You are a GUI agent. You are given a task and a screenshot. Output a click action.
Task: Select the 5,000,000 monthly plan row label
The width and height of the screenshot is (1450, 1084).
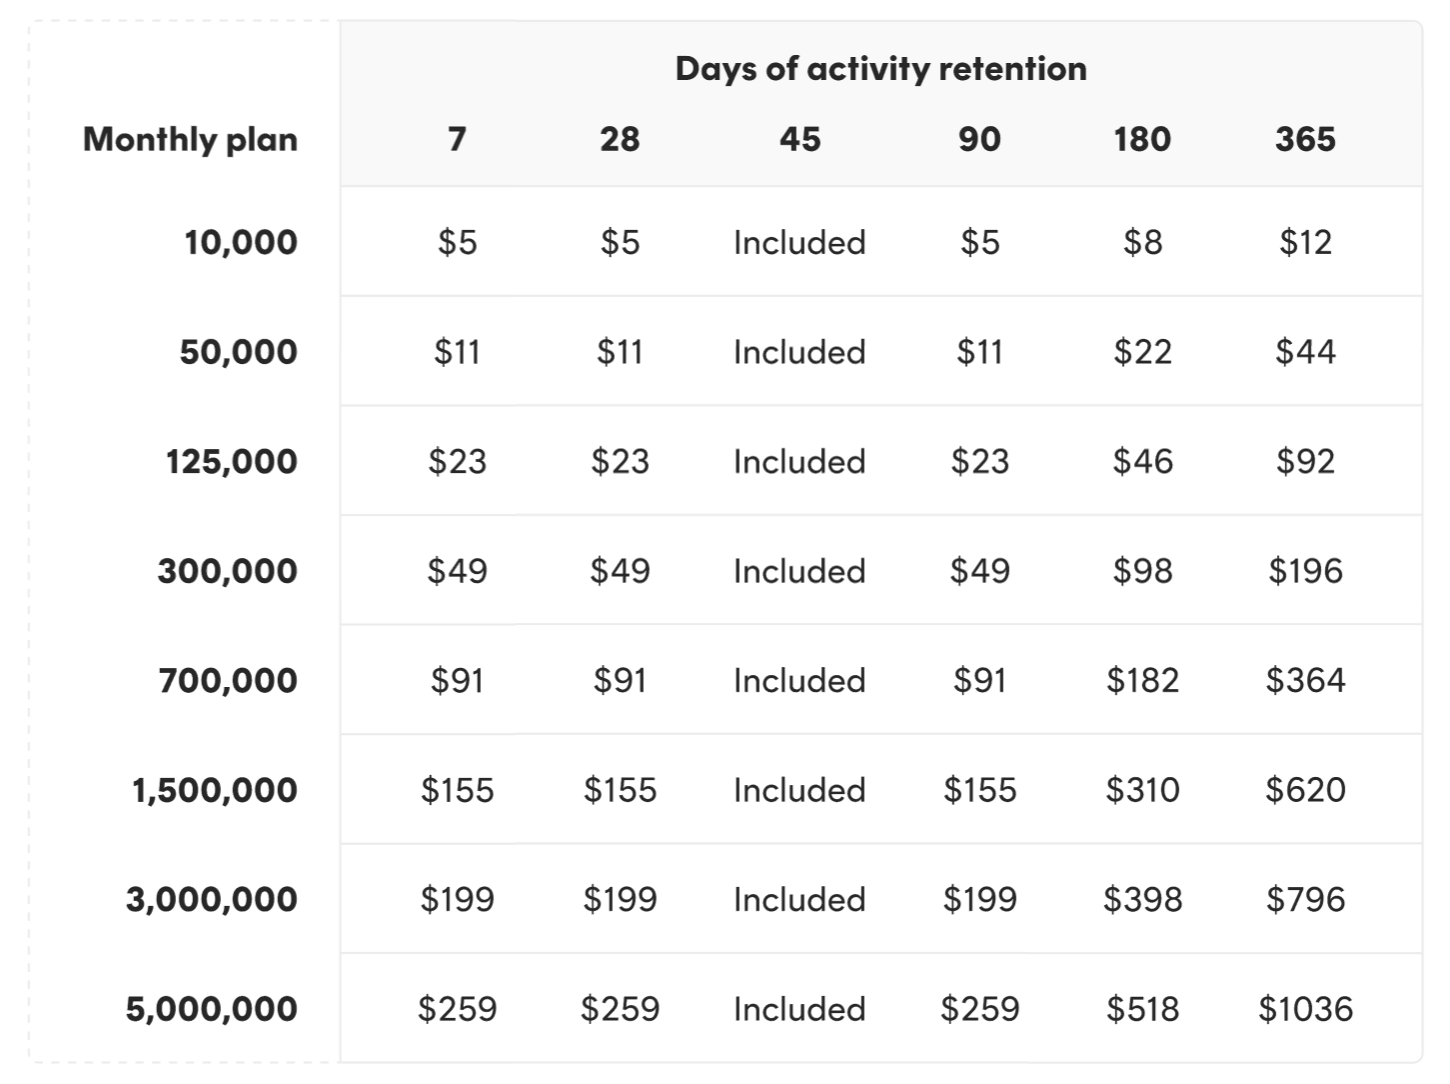coord(212,1009)
